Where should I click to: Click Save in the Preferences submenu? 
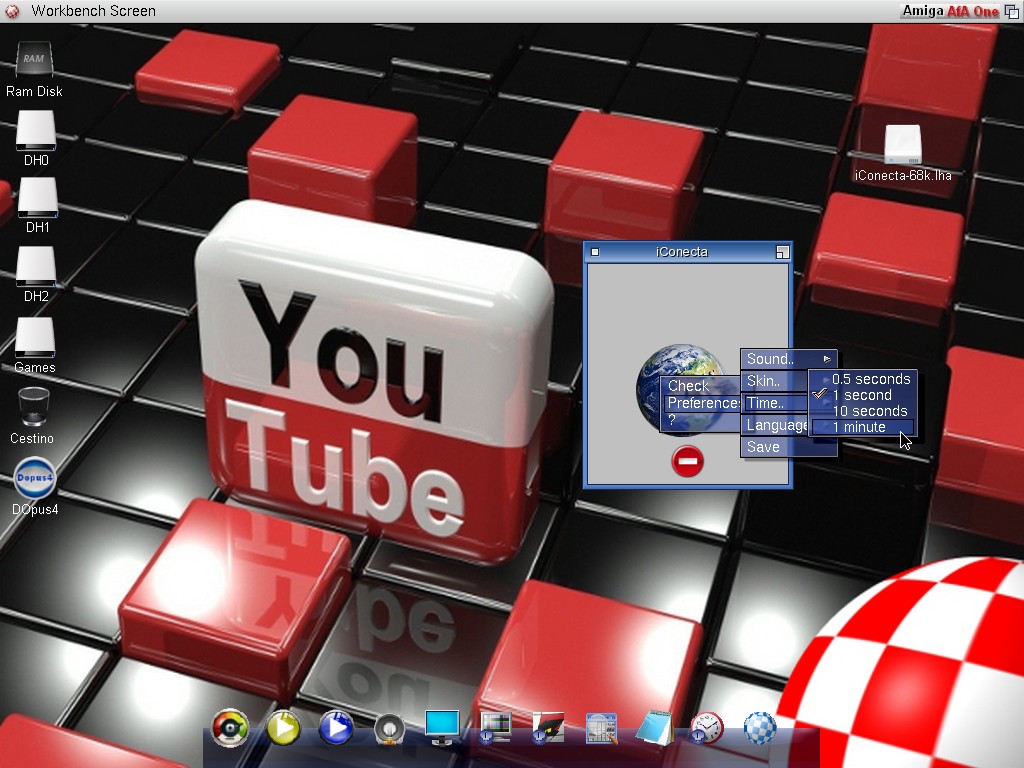pyautogui.click(x=763, y=447)
